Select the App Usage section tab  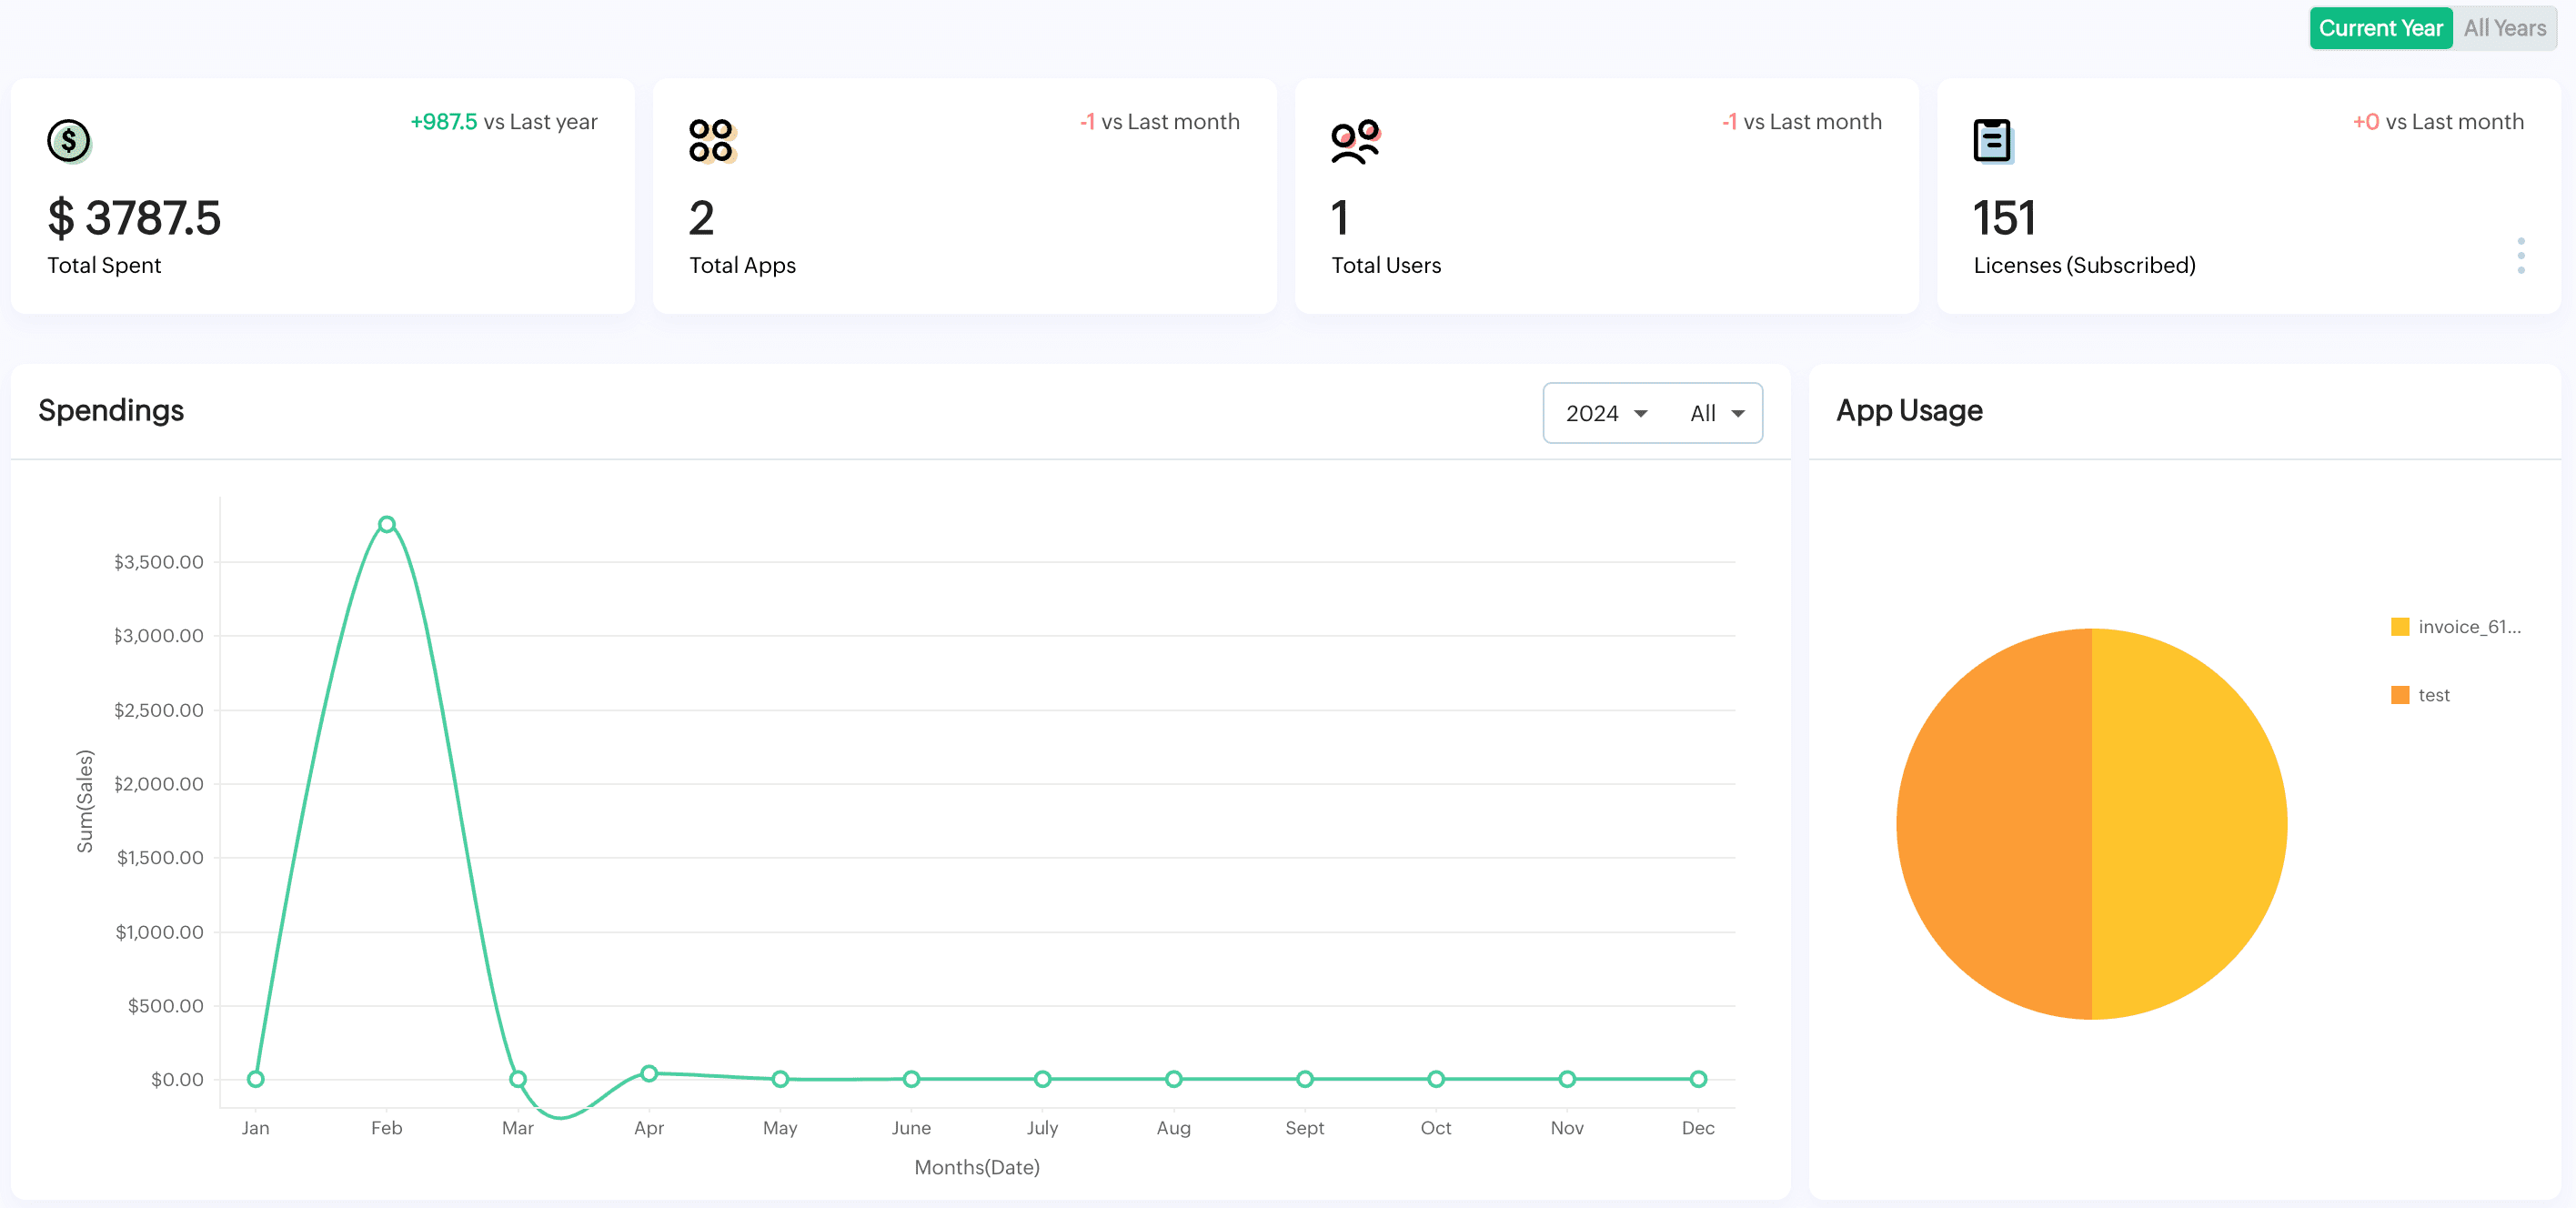pos(1911,411)
